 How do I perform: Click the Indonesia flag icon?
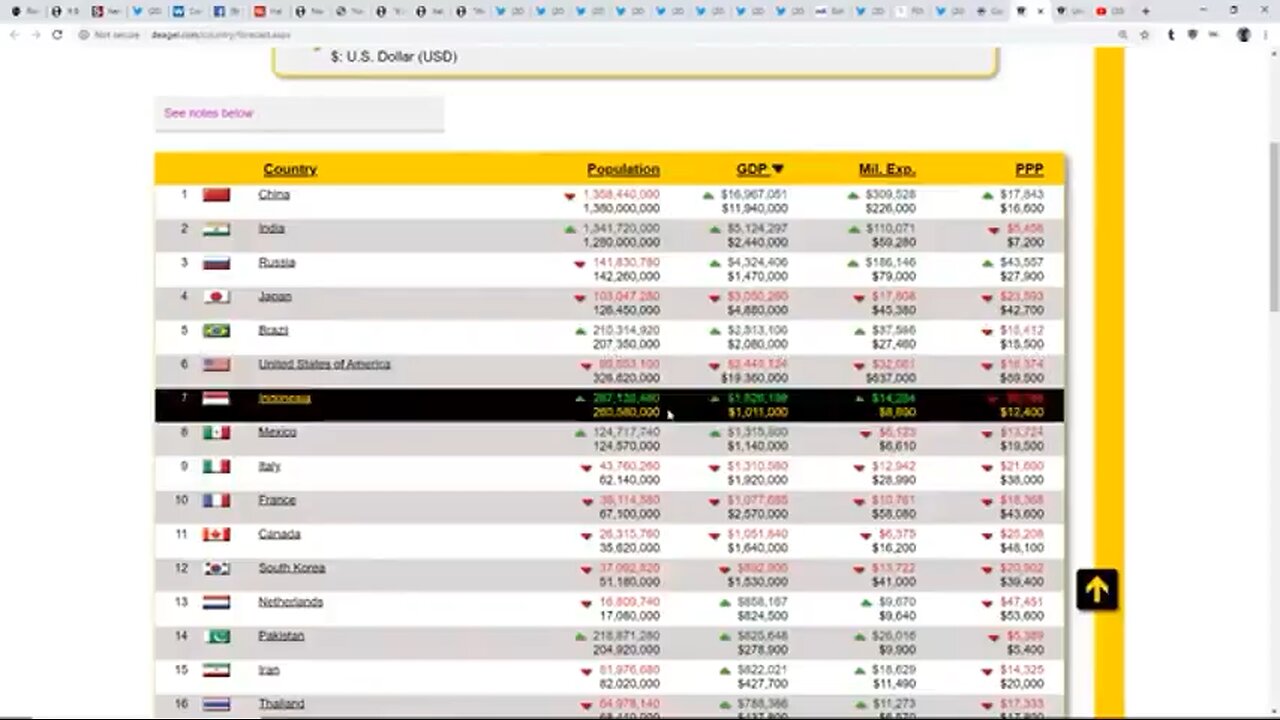(x=216, y=399)
